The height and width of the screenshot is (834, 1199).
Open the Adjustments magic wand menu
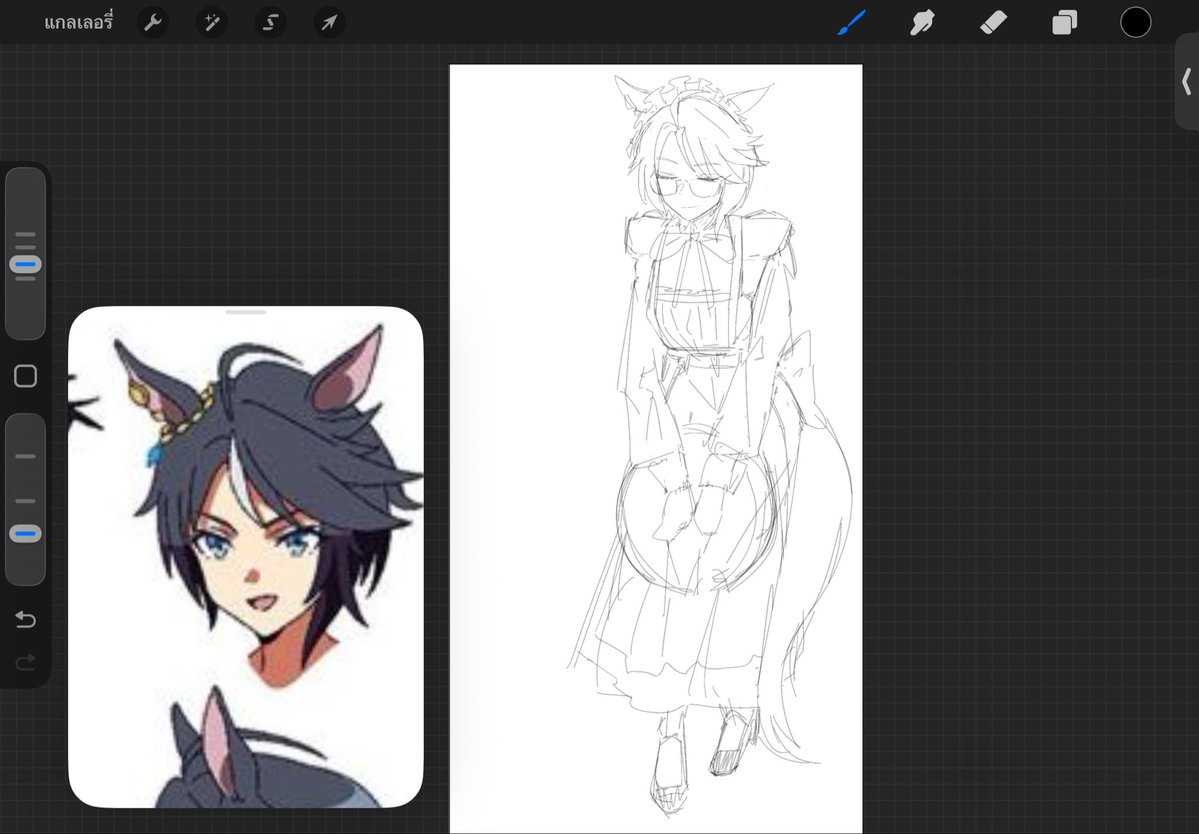tap(212, 22)
